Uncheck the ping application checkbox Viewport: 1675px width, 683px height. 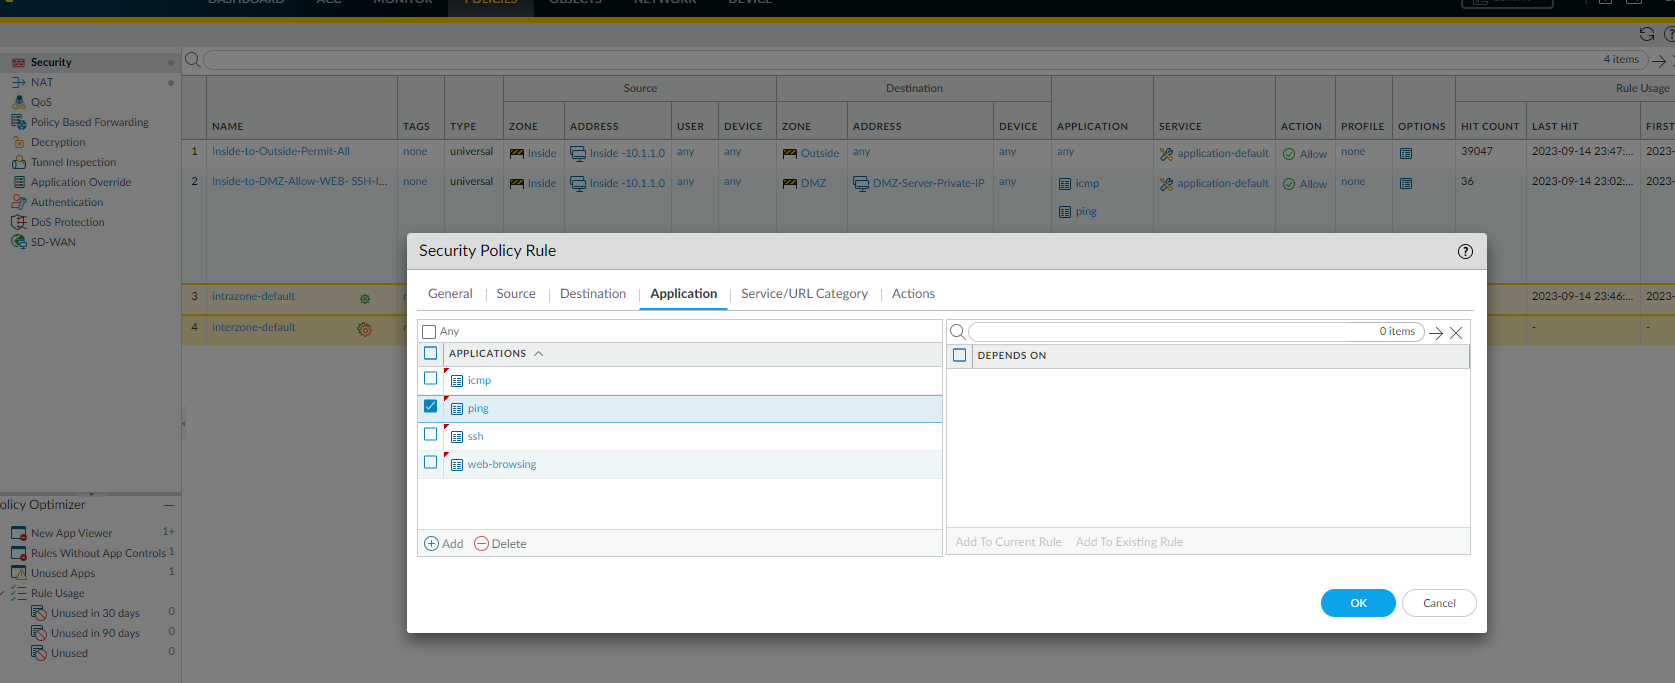[431, 407]
